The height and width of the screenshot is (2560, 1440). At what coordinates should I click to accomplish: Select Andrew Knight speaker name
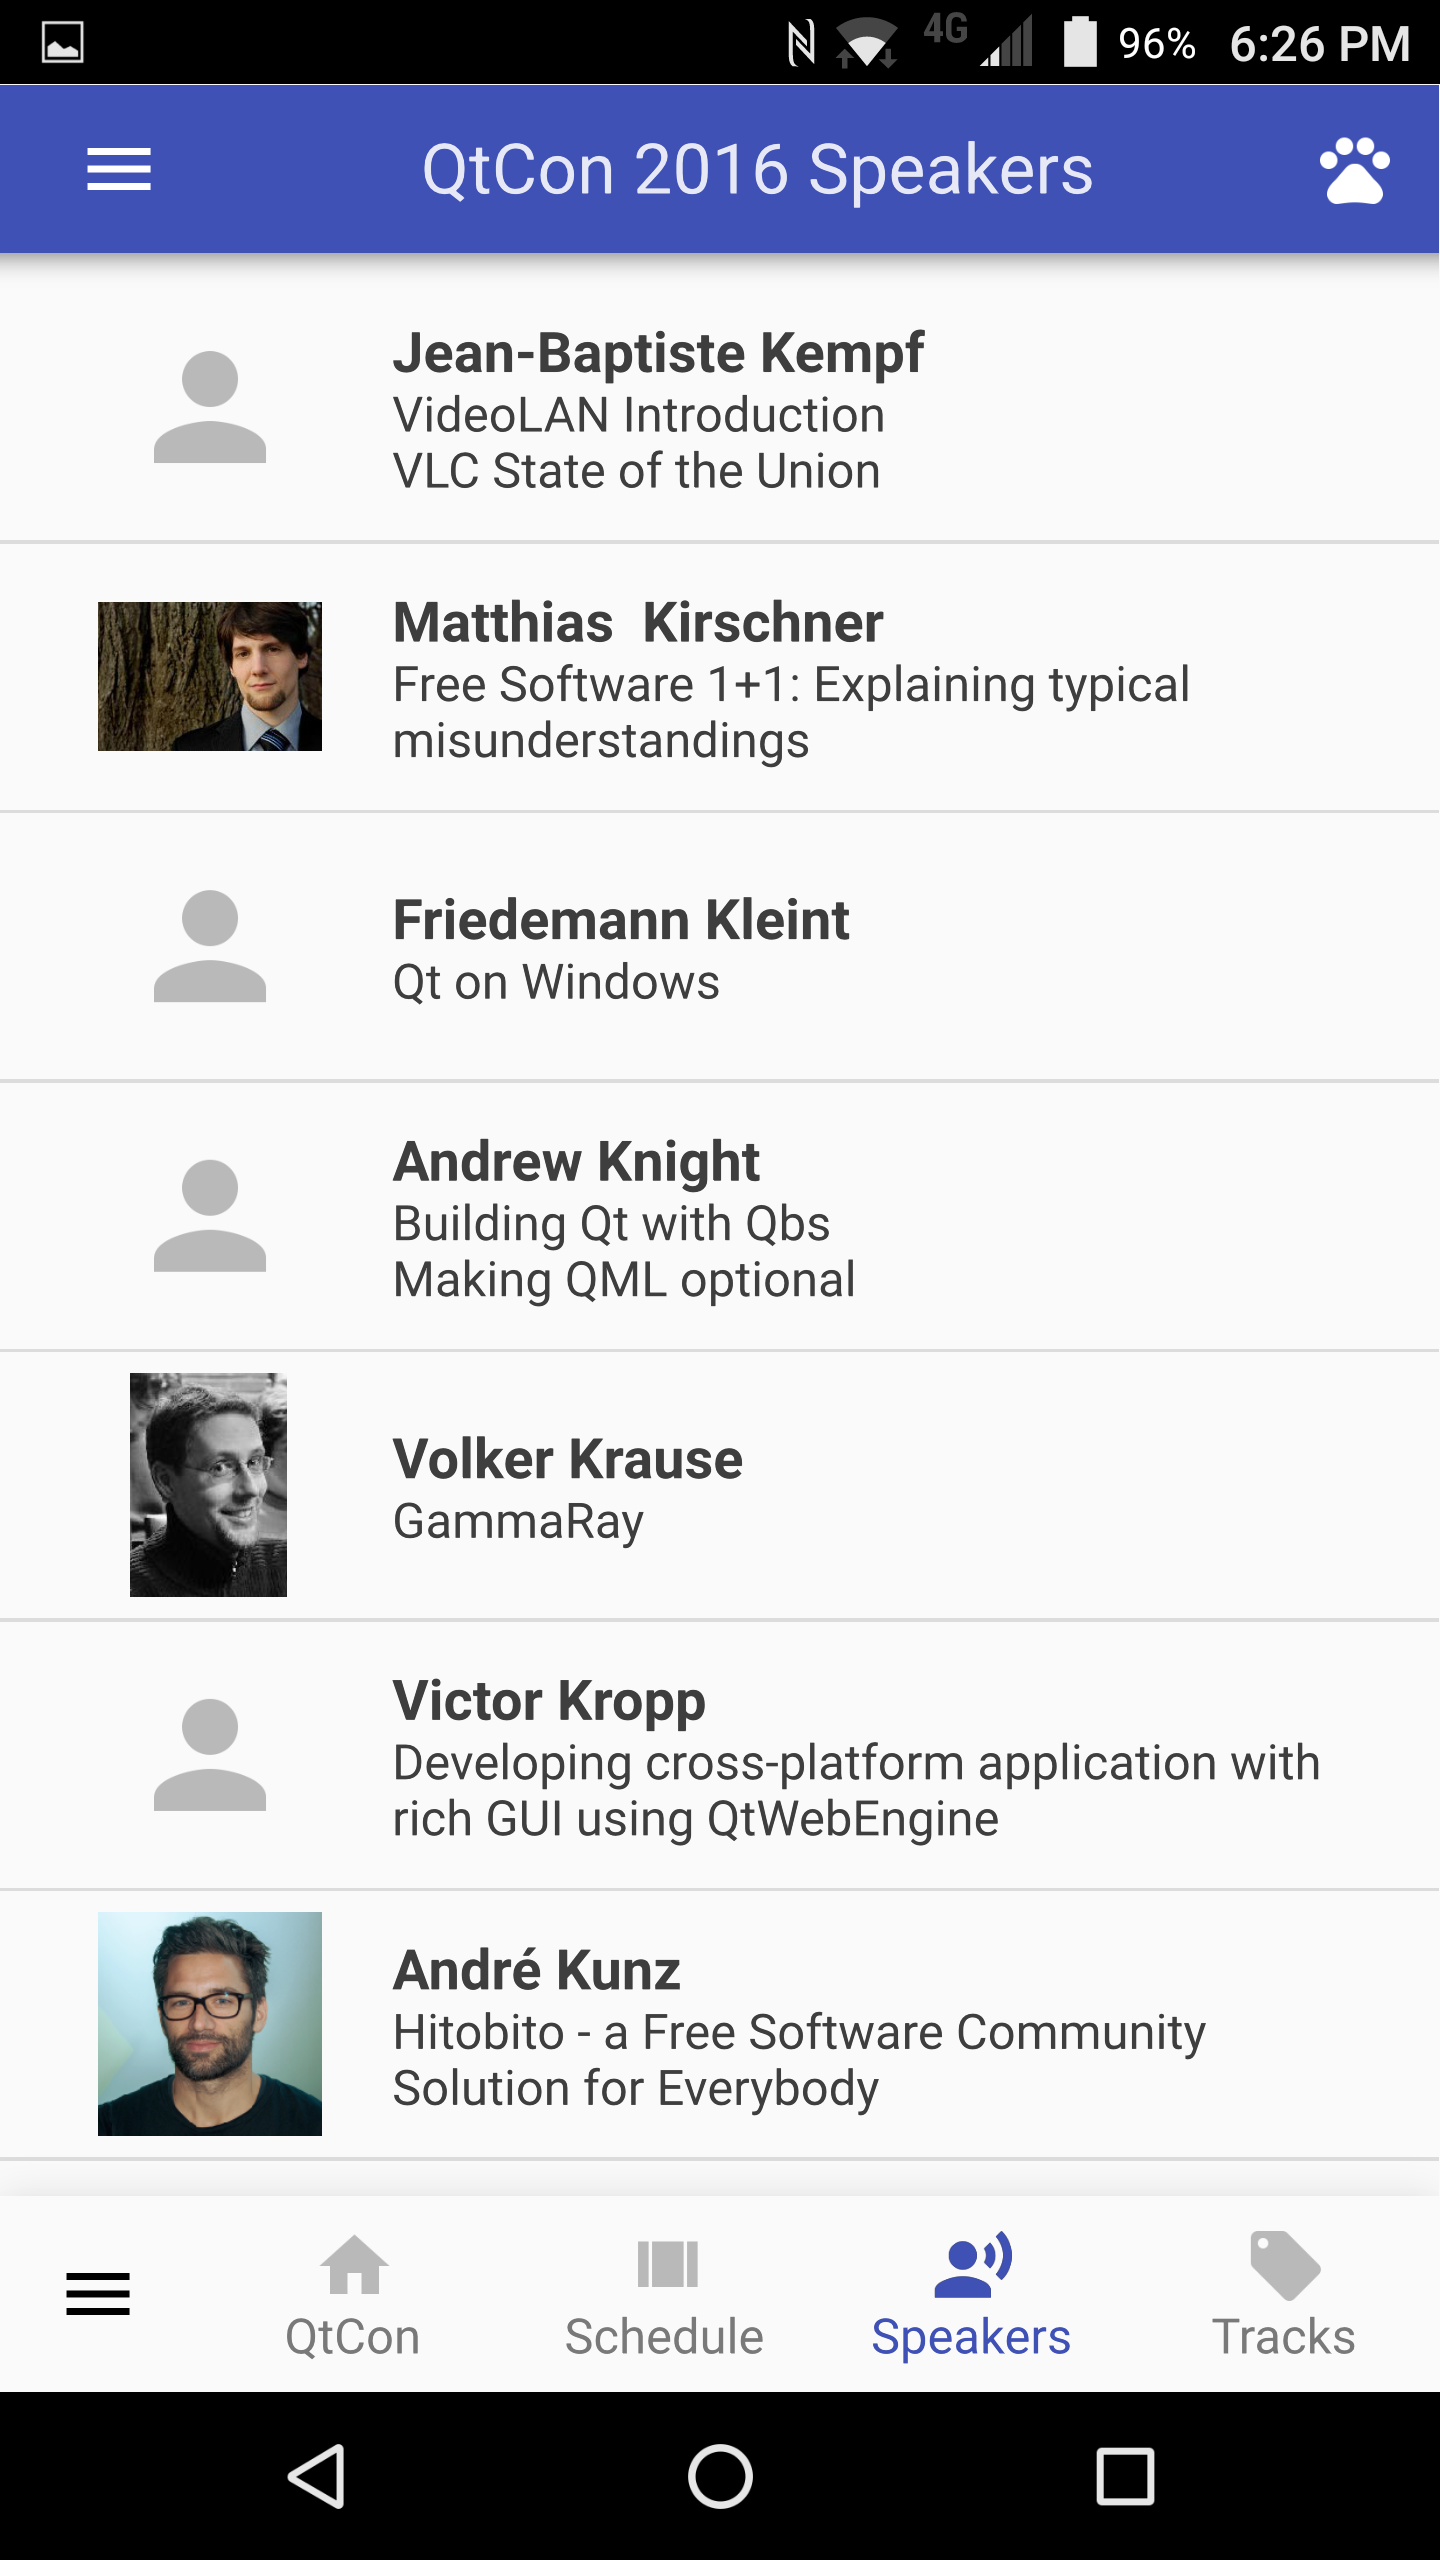576,1162
